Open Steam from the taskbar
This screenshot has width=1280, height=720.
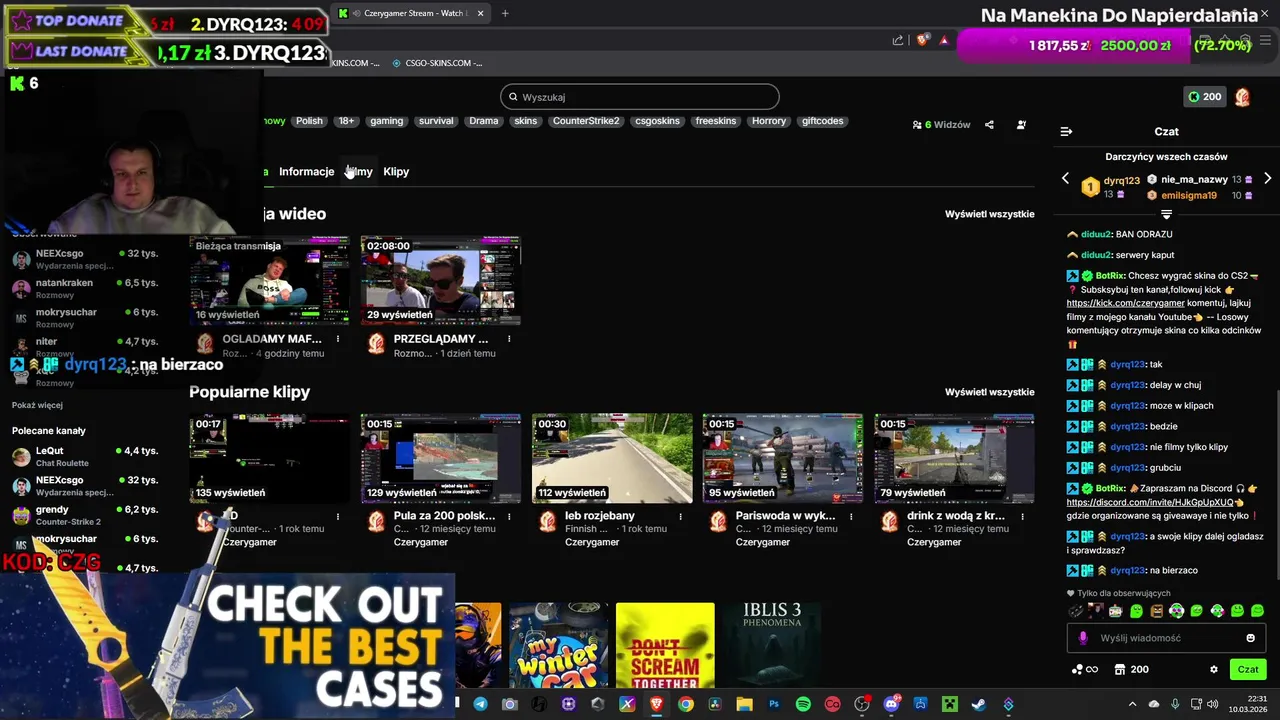point(977,704)
